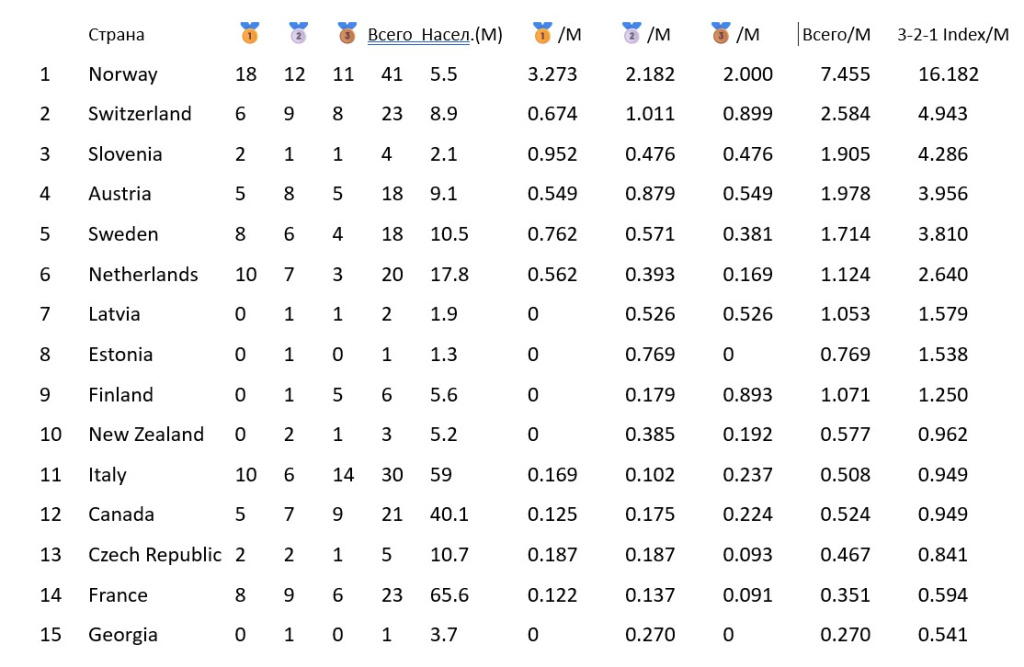
Task: Click the gold medal icon beside /M
Action: (543, 33)
